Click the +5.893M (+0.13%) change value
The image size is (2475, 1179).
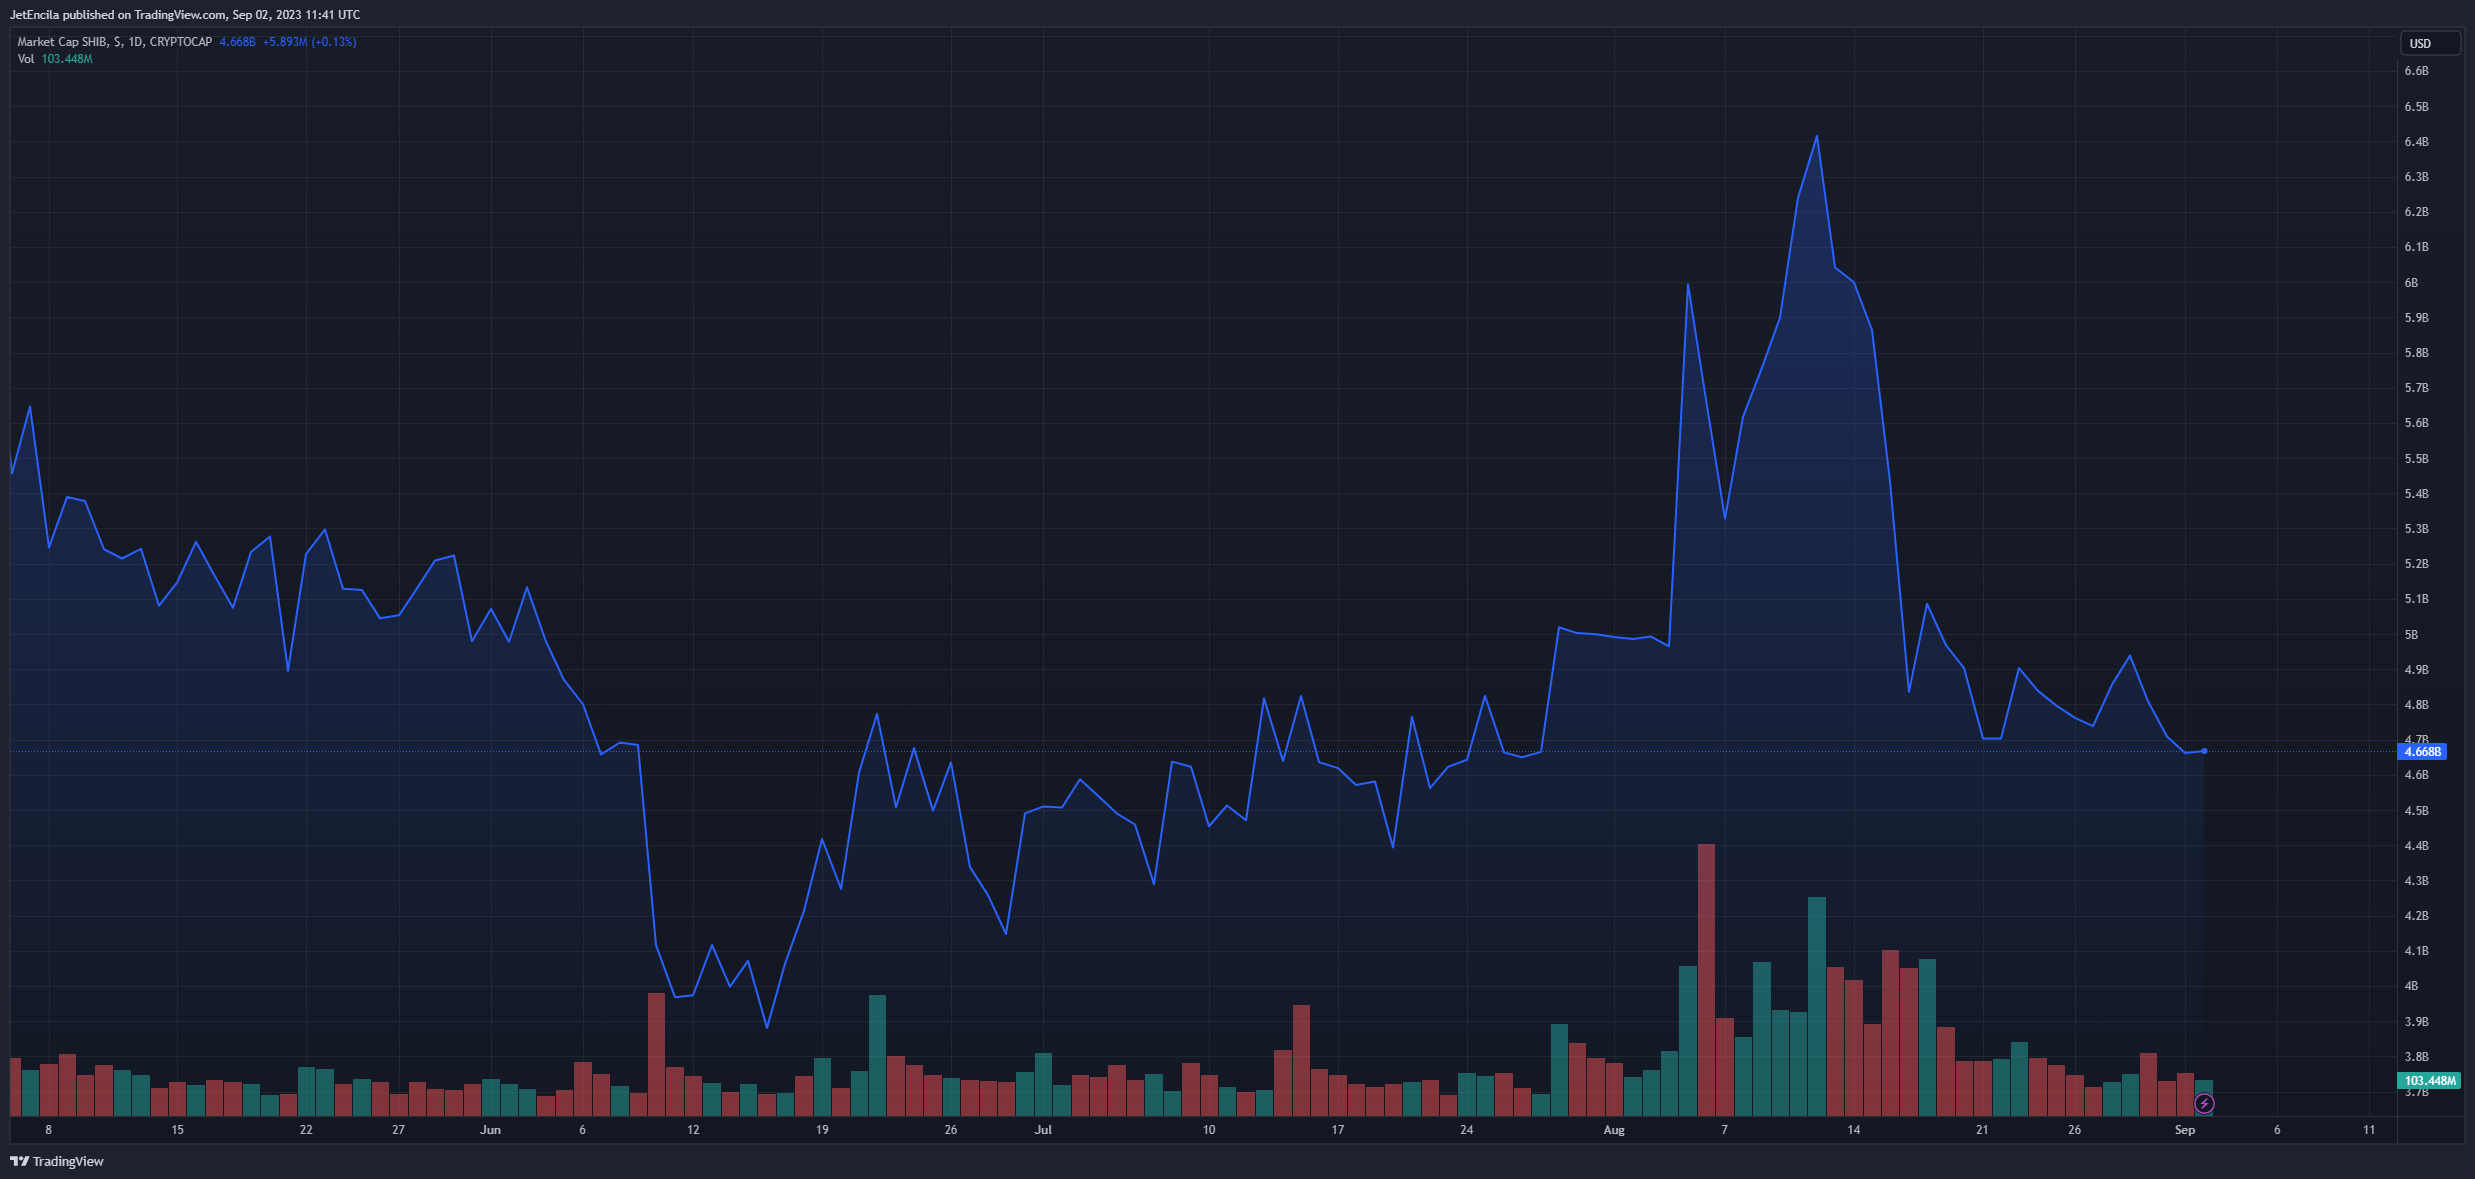tap(310, 42)
